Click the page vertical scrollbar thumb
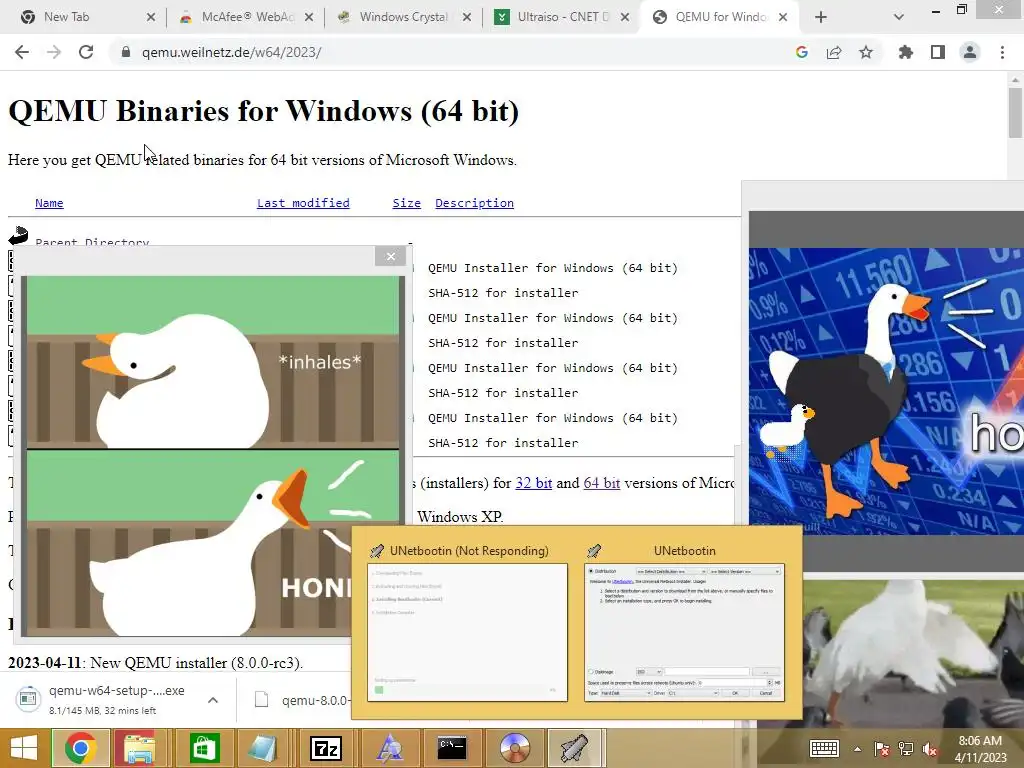The image size is (1024, 768). click(x=1015, y=112)
